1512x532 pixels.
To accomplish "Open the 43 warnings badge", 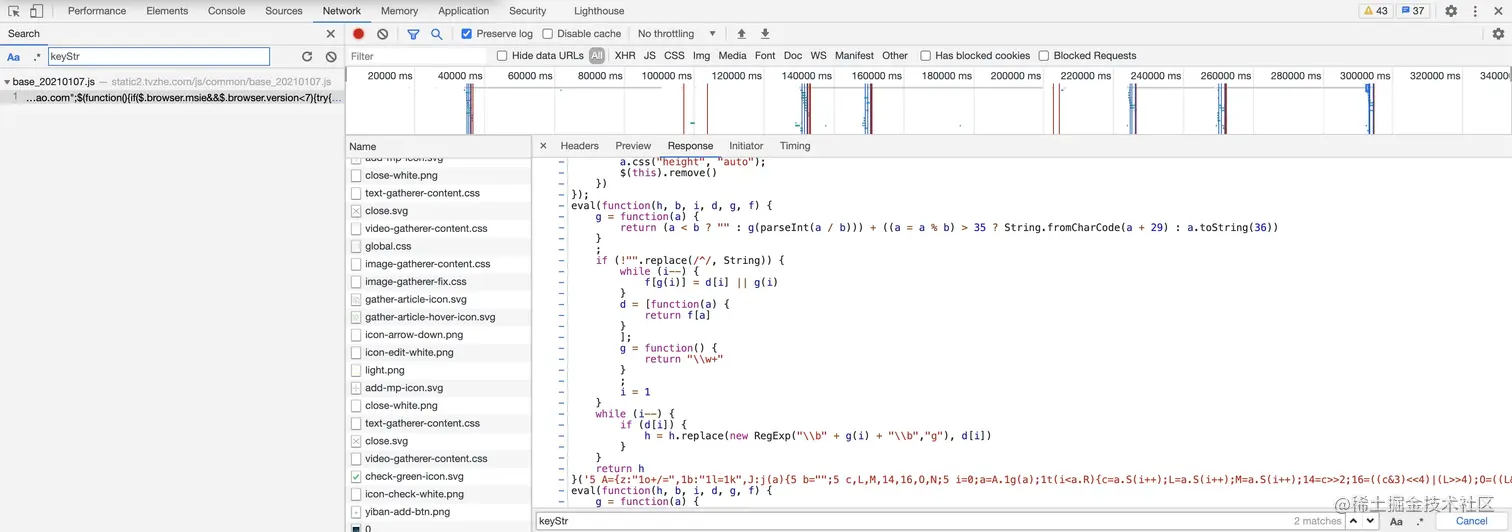I will point(1375,11).
